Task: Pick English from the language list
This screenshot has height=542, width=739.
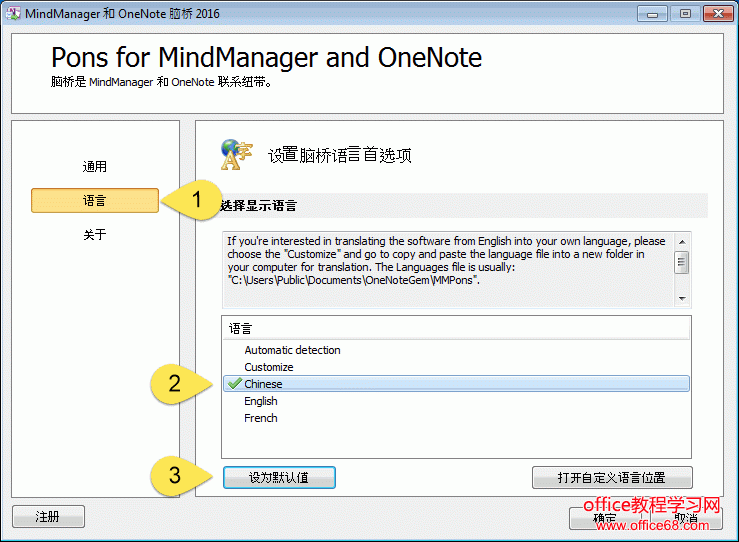Action: 261,401
